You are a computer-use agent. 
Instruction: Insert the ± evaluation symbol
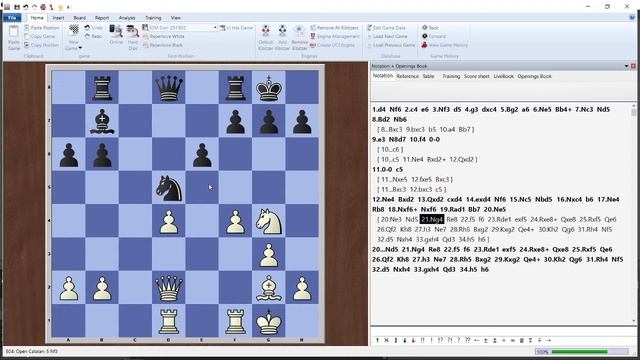tap(486, 340)
